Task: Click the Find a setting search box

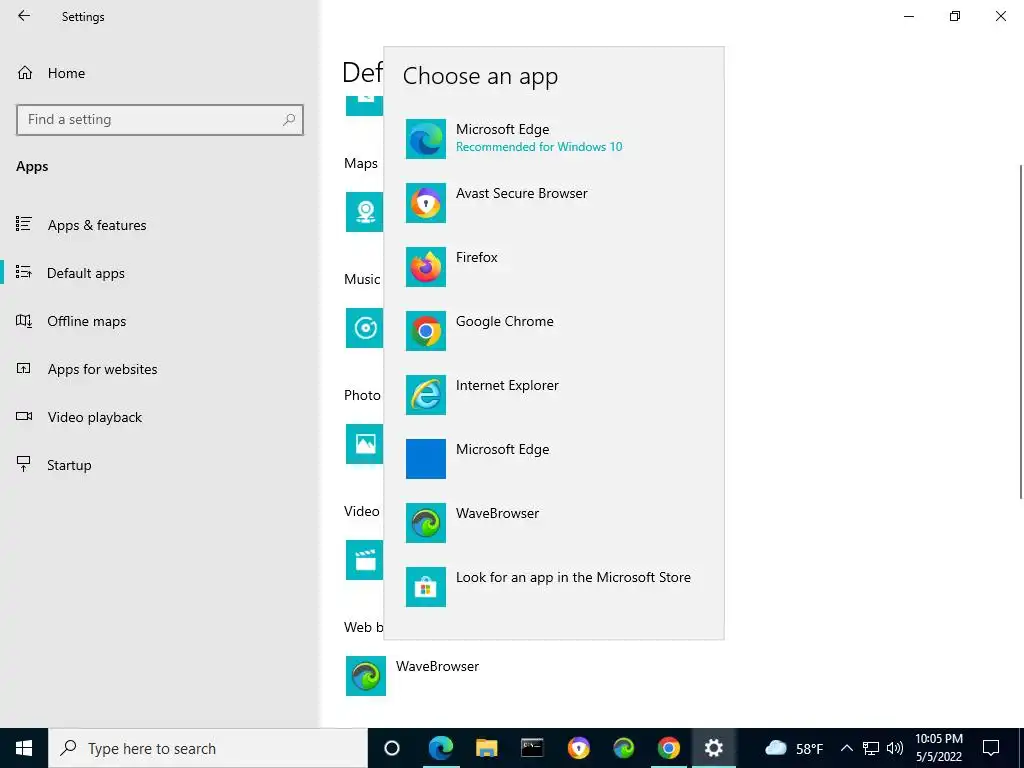Action: tap(160, 120)
